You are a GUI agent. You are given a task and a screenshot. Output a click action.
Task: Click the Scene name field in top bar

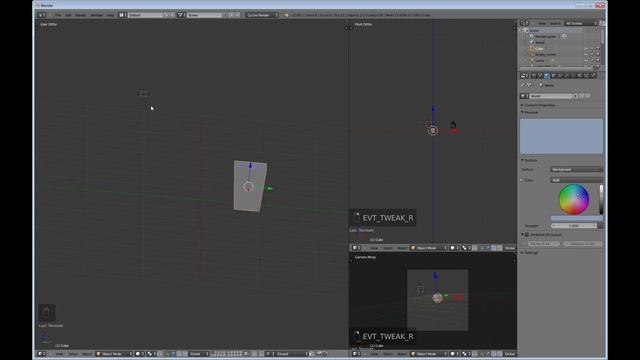pos(204,15)
